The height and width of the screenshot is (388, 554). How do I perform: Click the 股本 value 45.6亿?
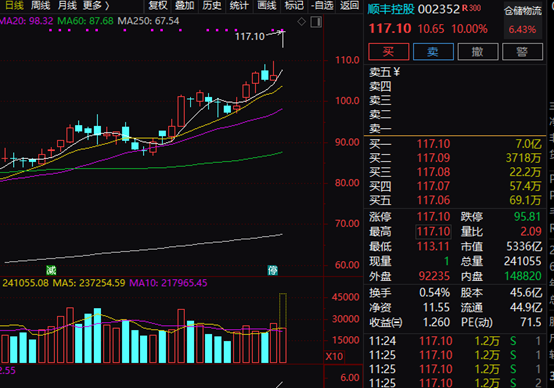pyautogui.click(x=526, y=293)
